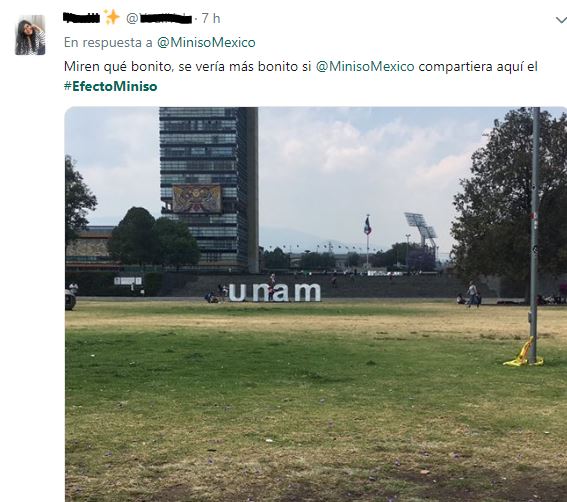The width and height of the screenshot is (567, 502).
Task: Click tweet text 'compartiera aquí el'
Action: [478, 67]
